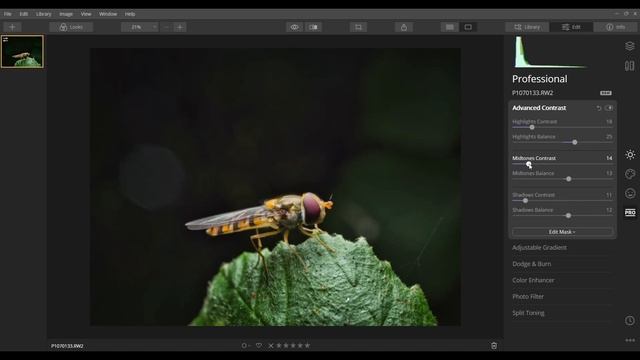
Task: Click the add image plus button
Action: click(x=12, y=27)
